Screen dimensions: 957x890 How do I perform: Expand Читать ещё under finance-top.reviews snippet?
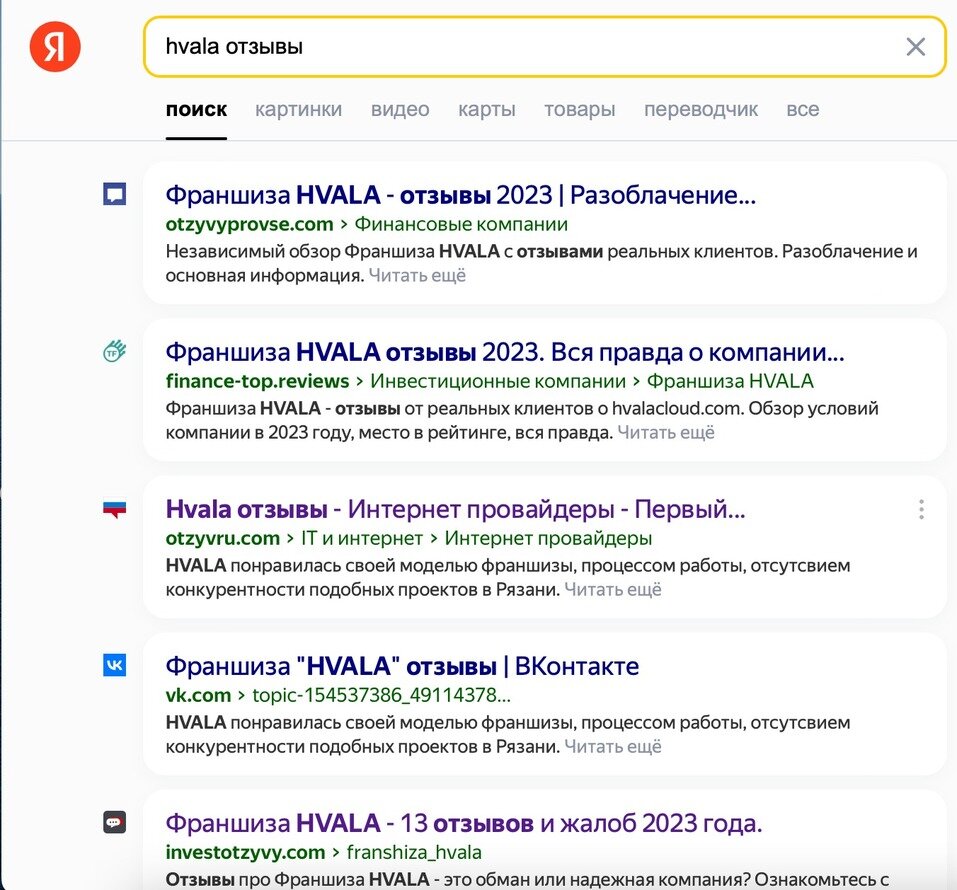point(666,433)
